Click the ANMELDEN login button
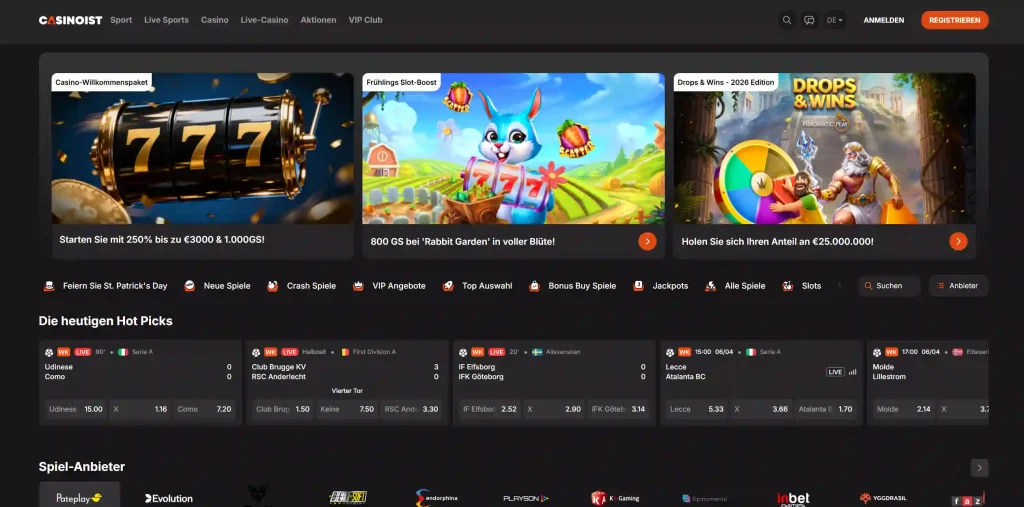This screenshot has width=1024, height=507. pyautogui.click(x=884, y=20)
